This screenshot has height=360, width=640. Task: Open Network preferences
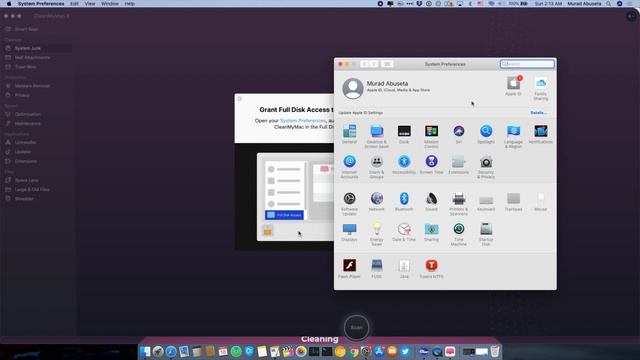376,202
